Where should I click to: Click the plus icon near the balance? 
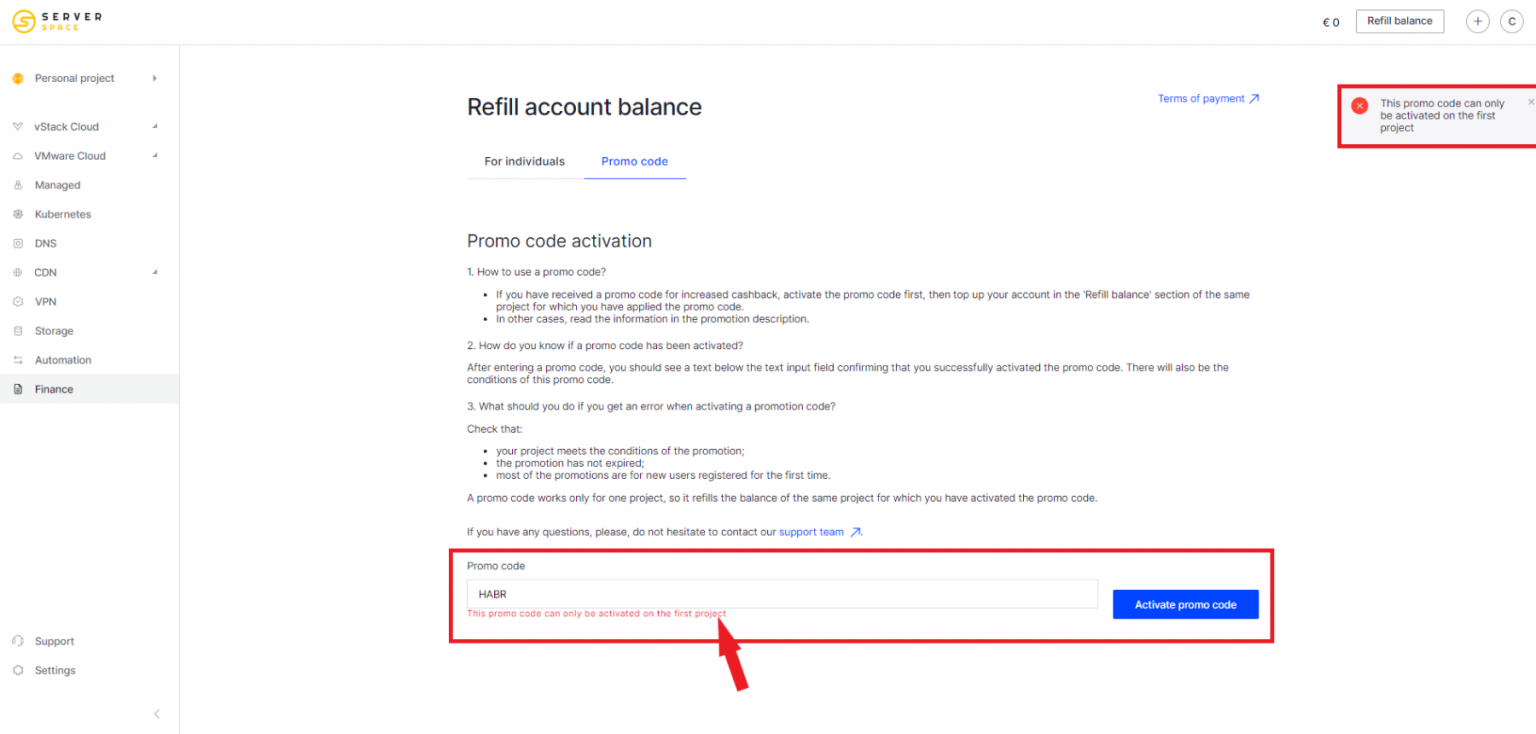click(1478, 21)
